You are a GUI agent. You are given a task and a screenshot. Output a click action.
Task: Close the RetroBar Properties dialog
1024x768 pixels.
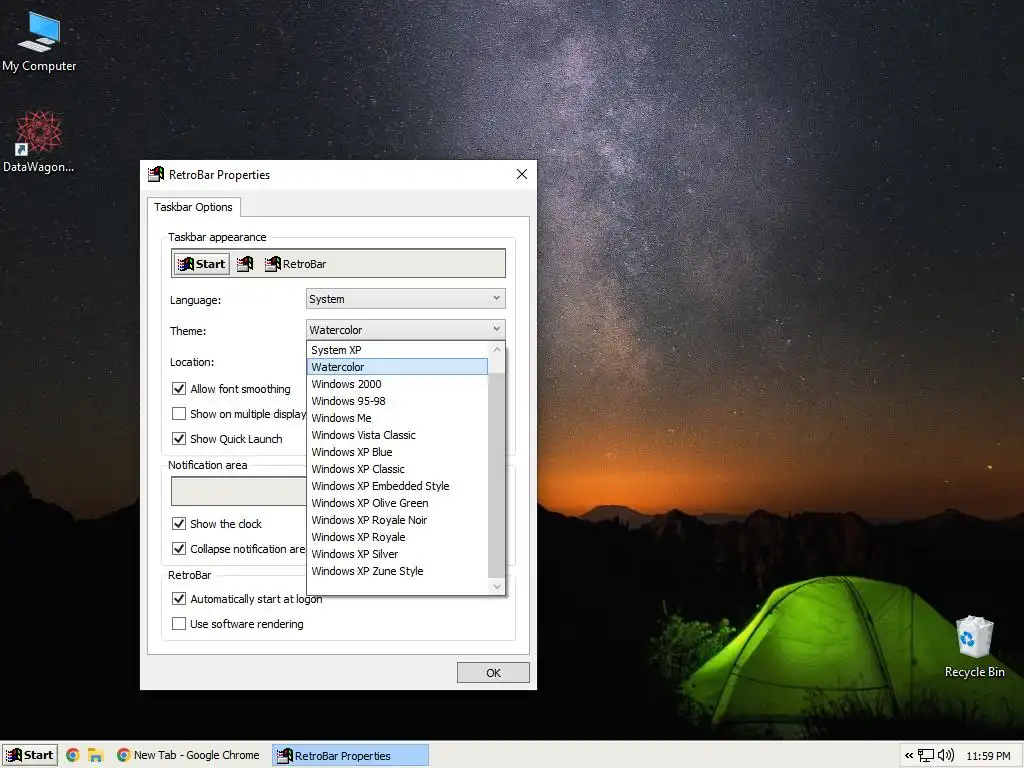coord(522,174)
